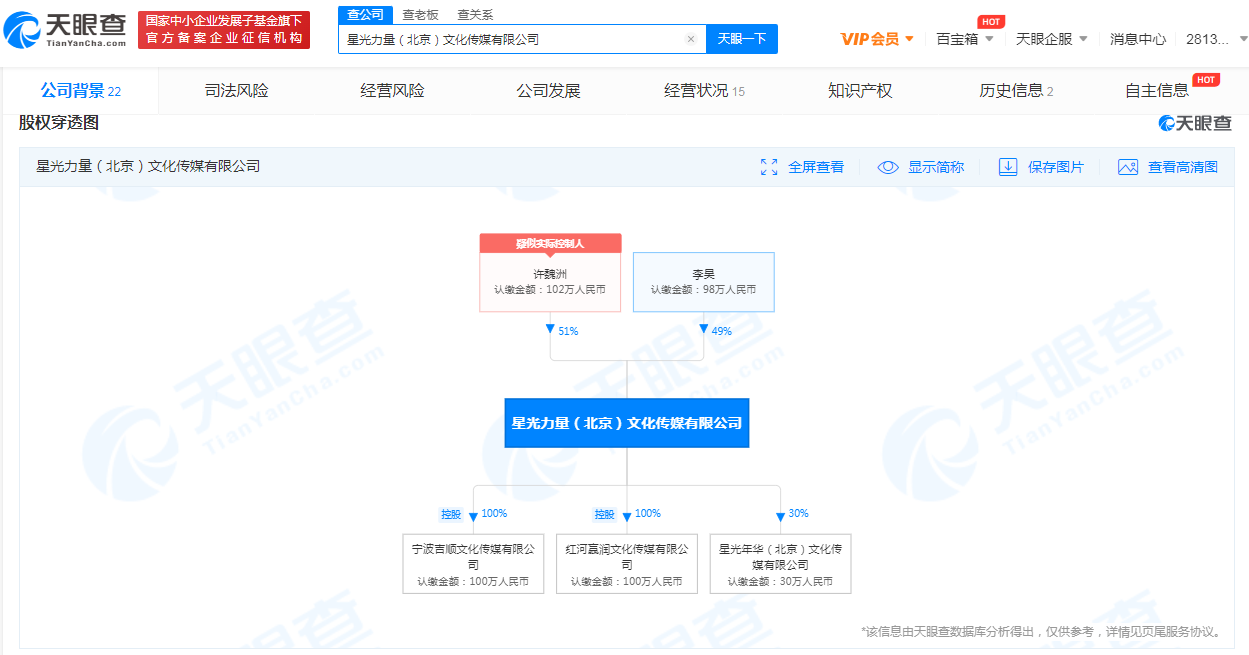Image resolution: width=1249 pixels, height=655 pixels.
Task: Click the user account number 2813...
Action: pyautogui.click(x=1207, y=39)
